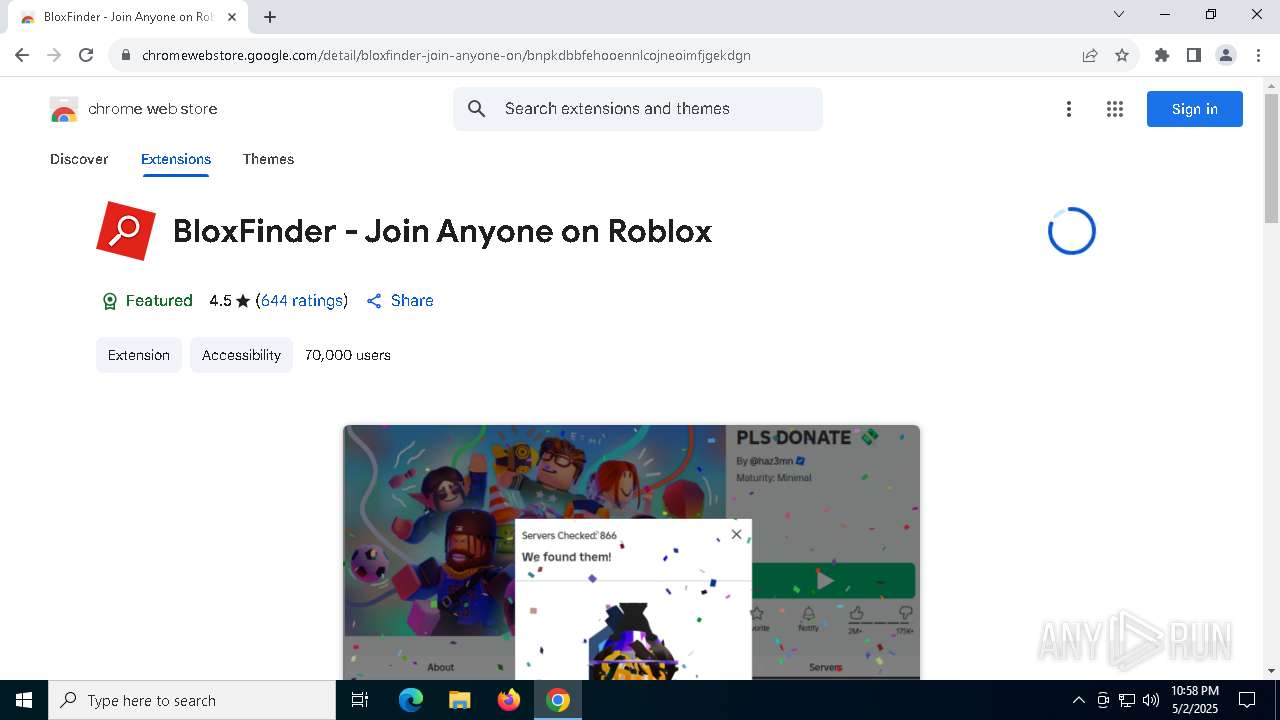Screen dimensions: 1280x720
Task: Launch Microsoft Edge from taskbar
Action: (411, 700)
